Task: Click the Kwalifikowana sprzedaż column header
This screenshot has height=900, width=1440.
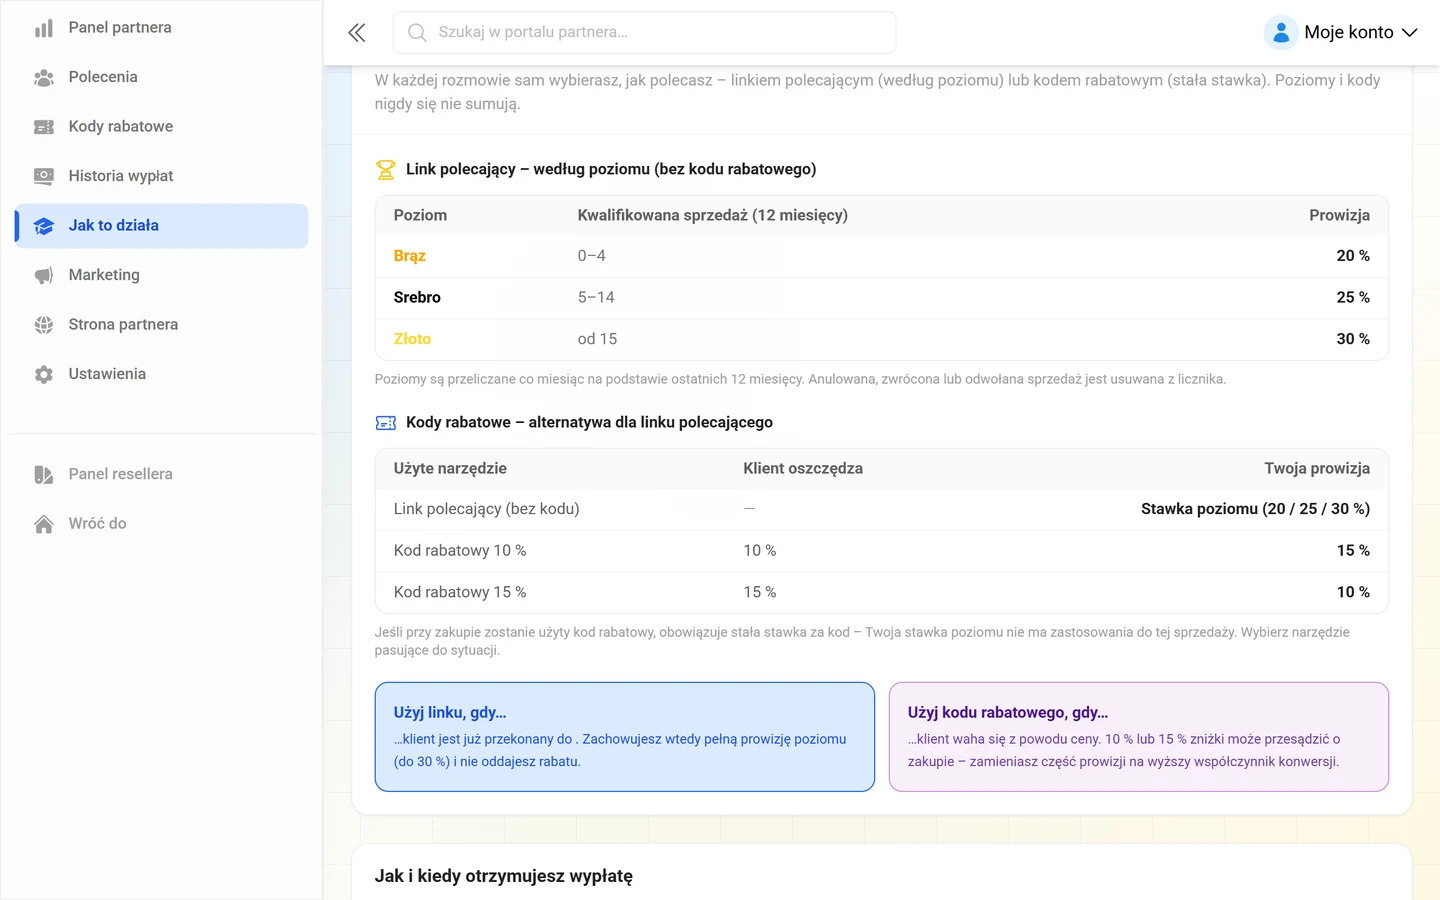Action: coord(712,215)
